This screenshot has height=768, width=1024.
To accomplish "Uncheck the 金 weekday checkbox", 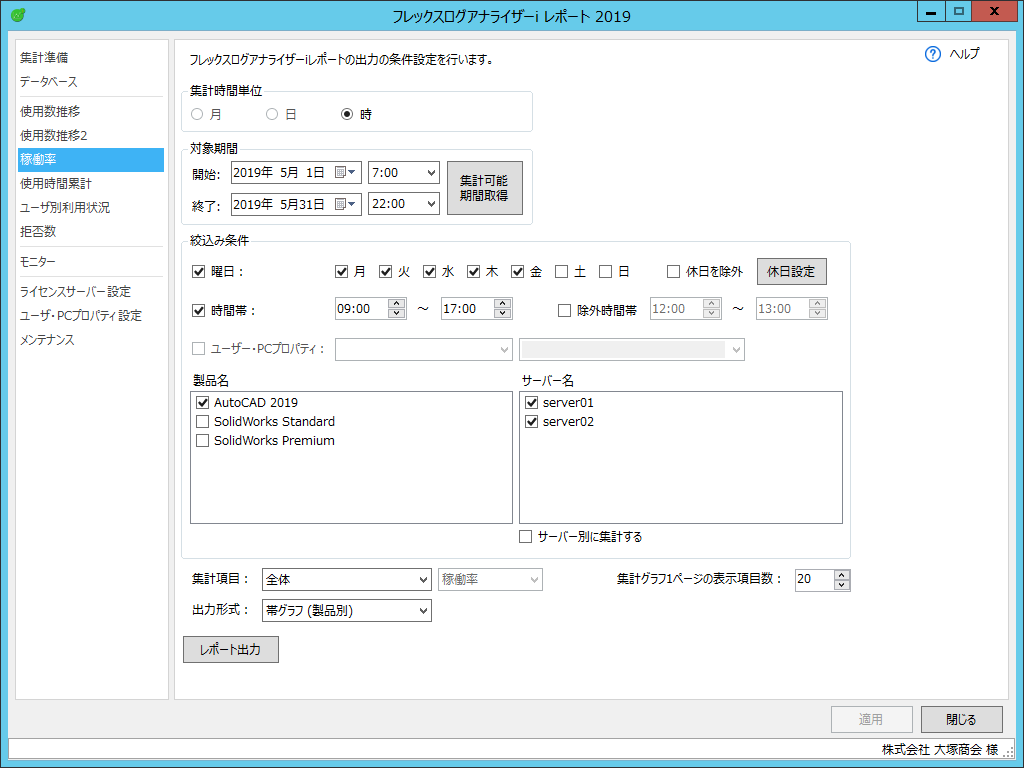I will [518, 272].
